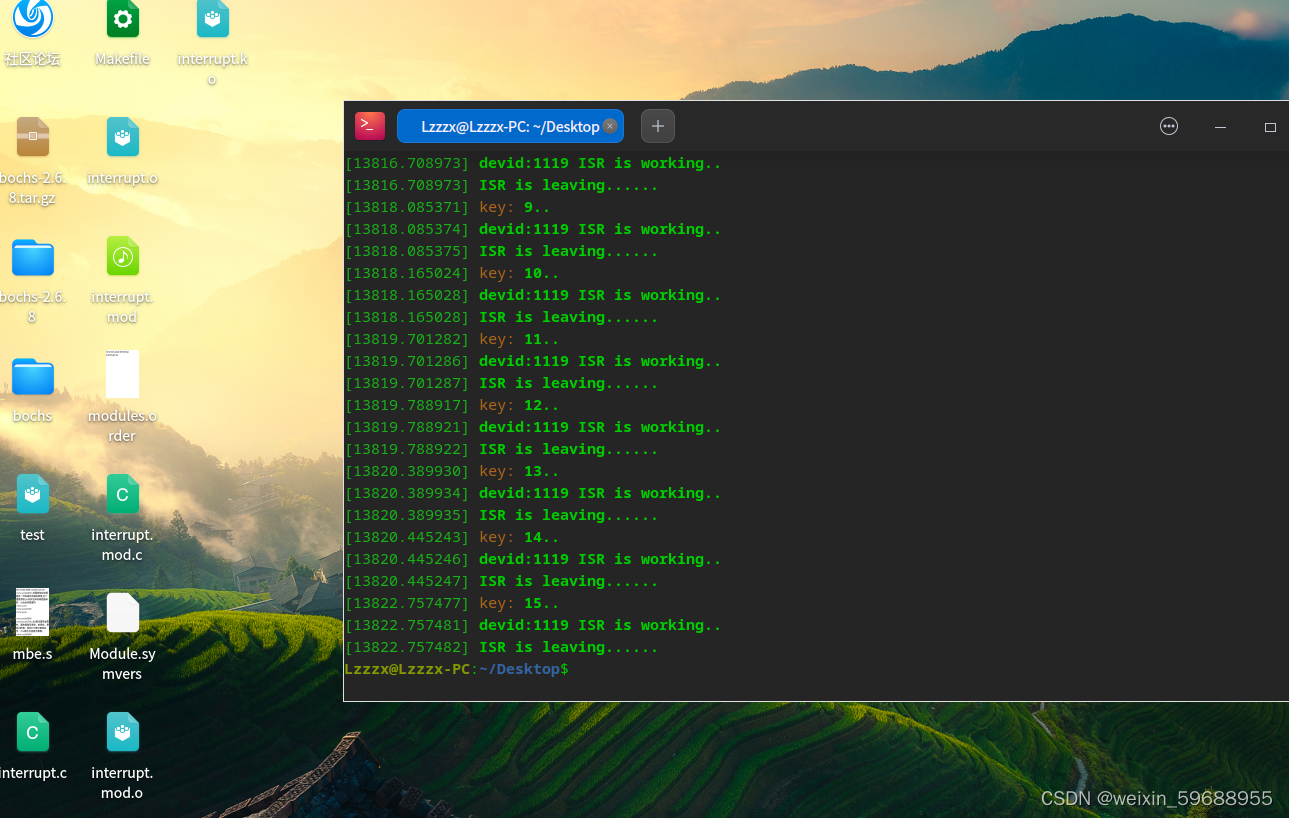This screenshot has width=1289, height=818.
Task: Select the mbe.s file icon
Action: click(x=32, y=612)
